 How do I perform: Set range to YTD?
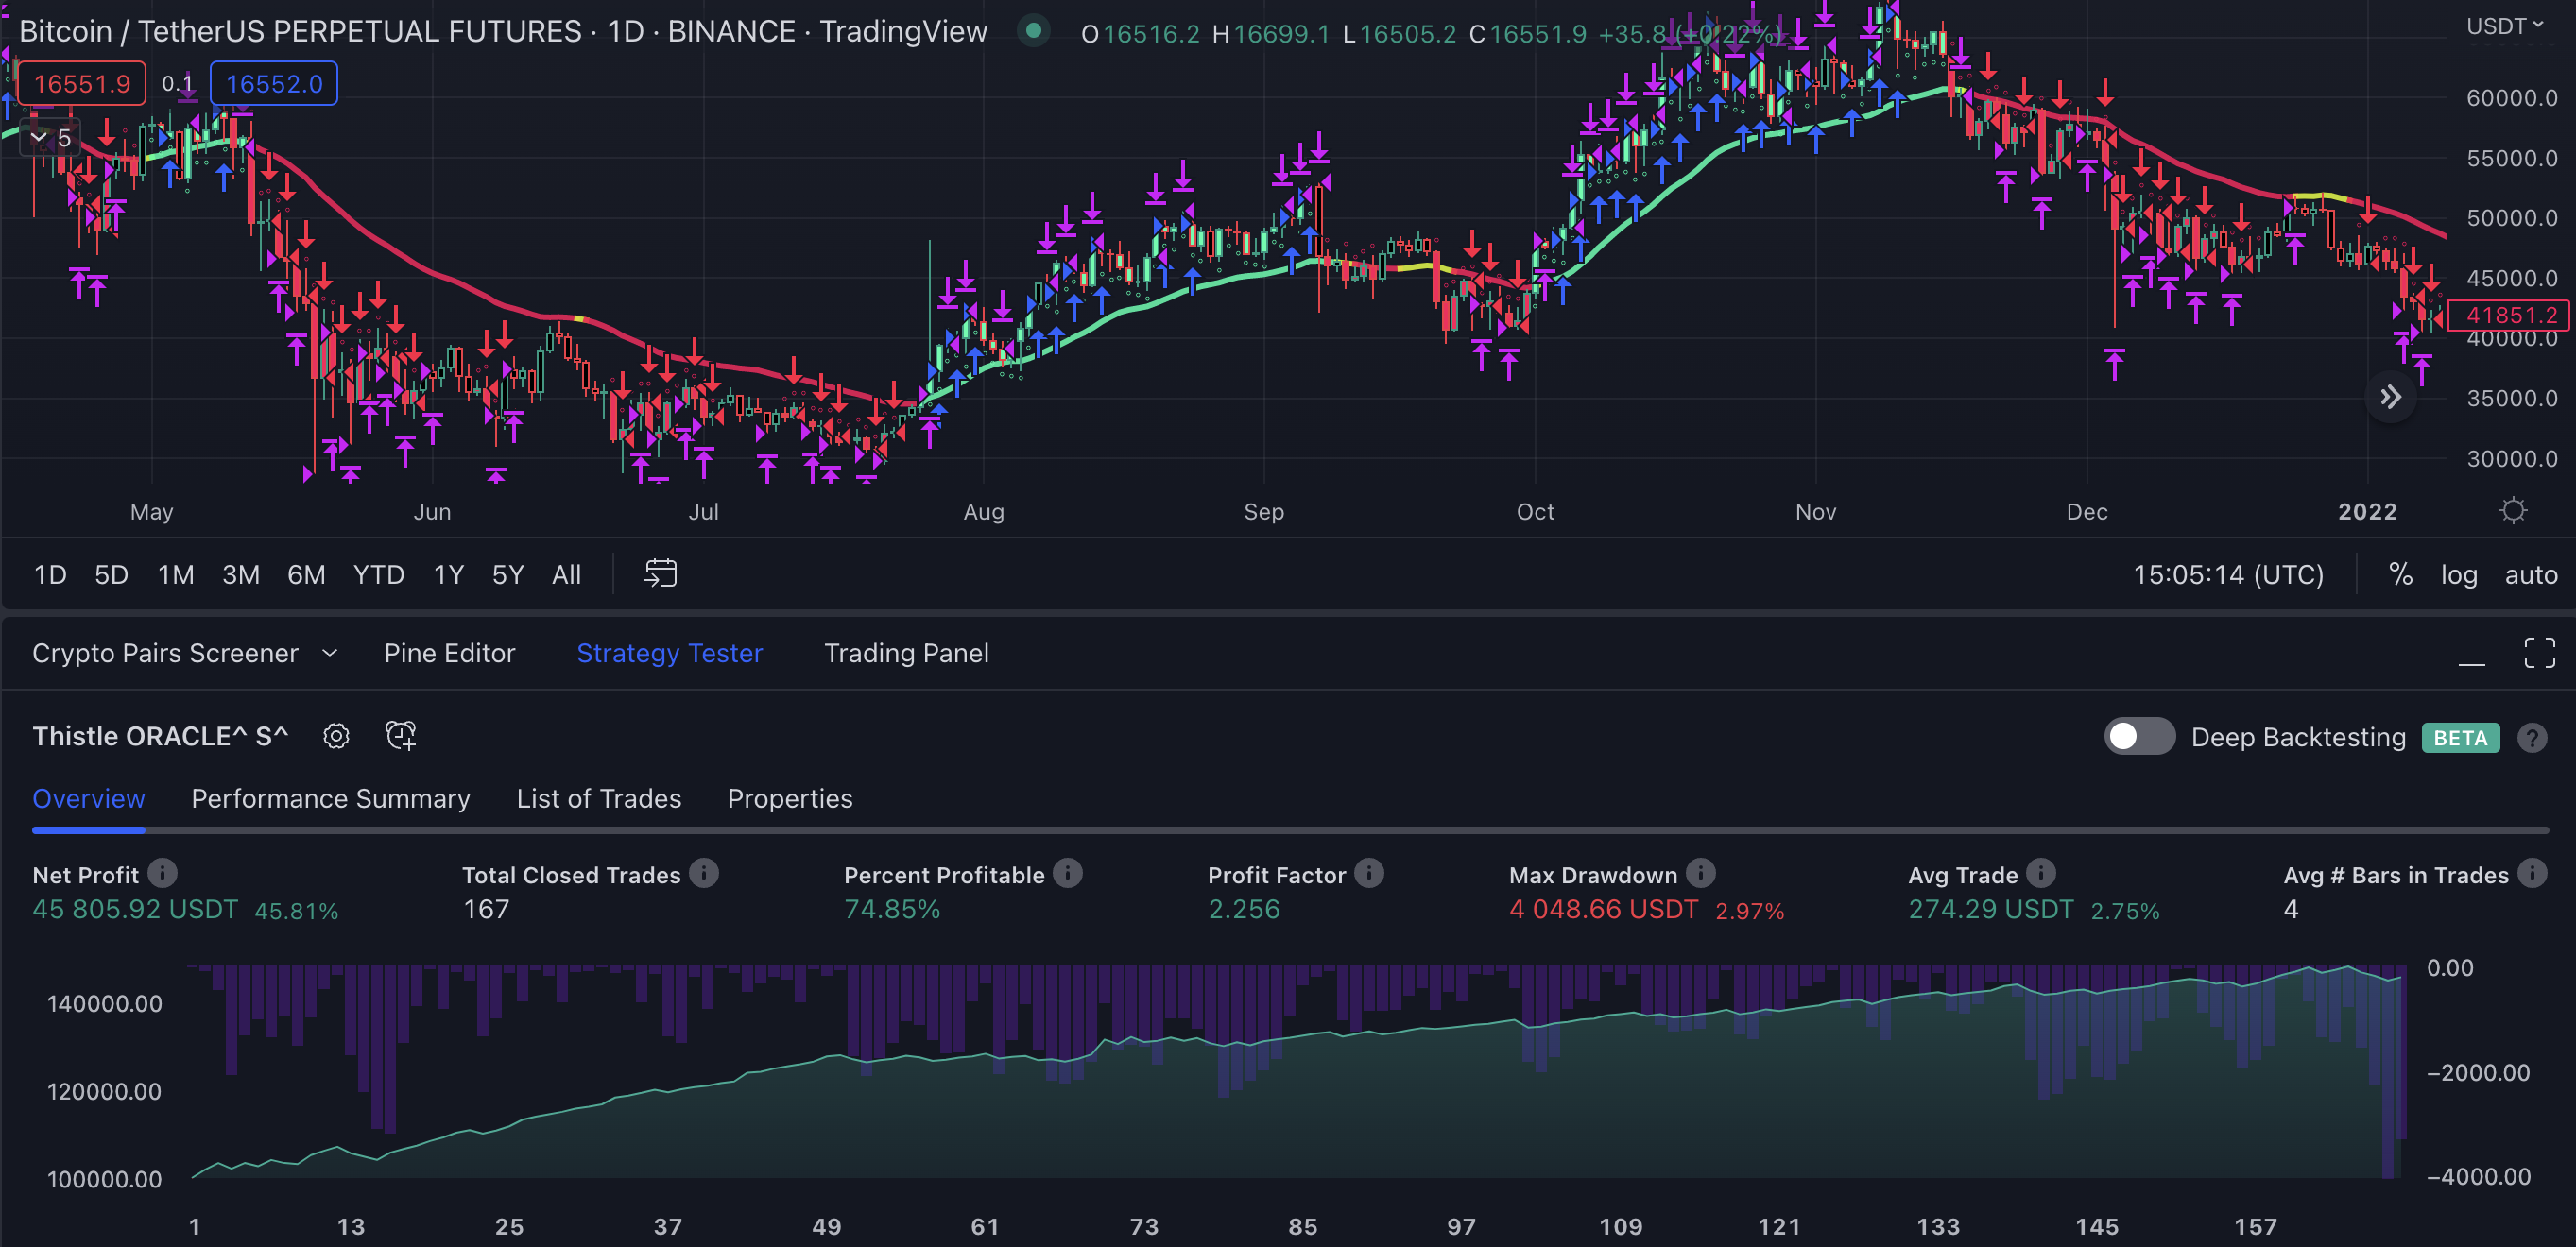point(378,574)
